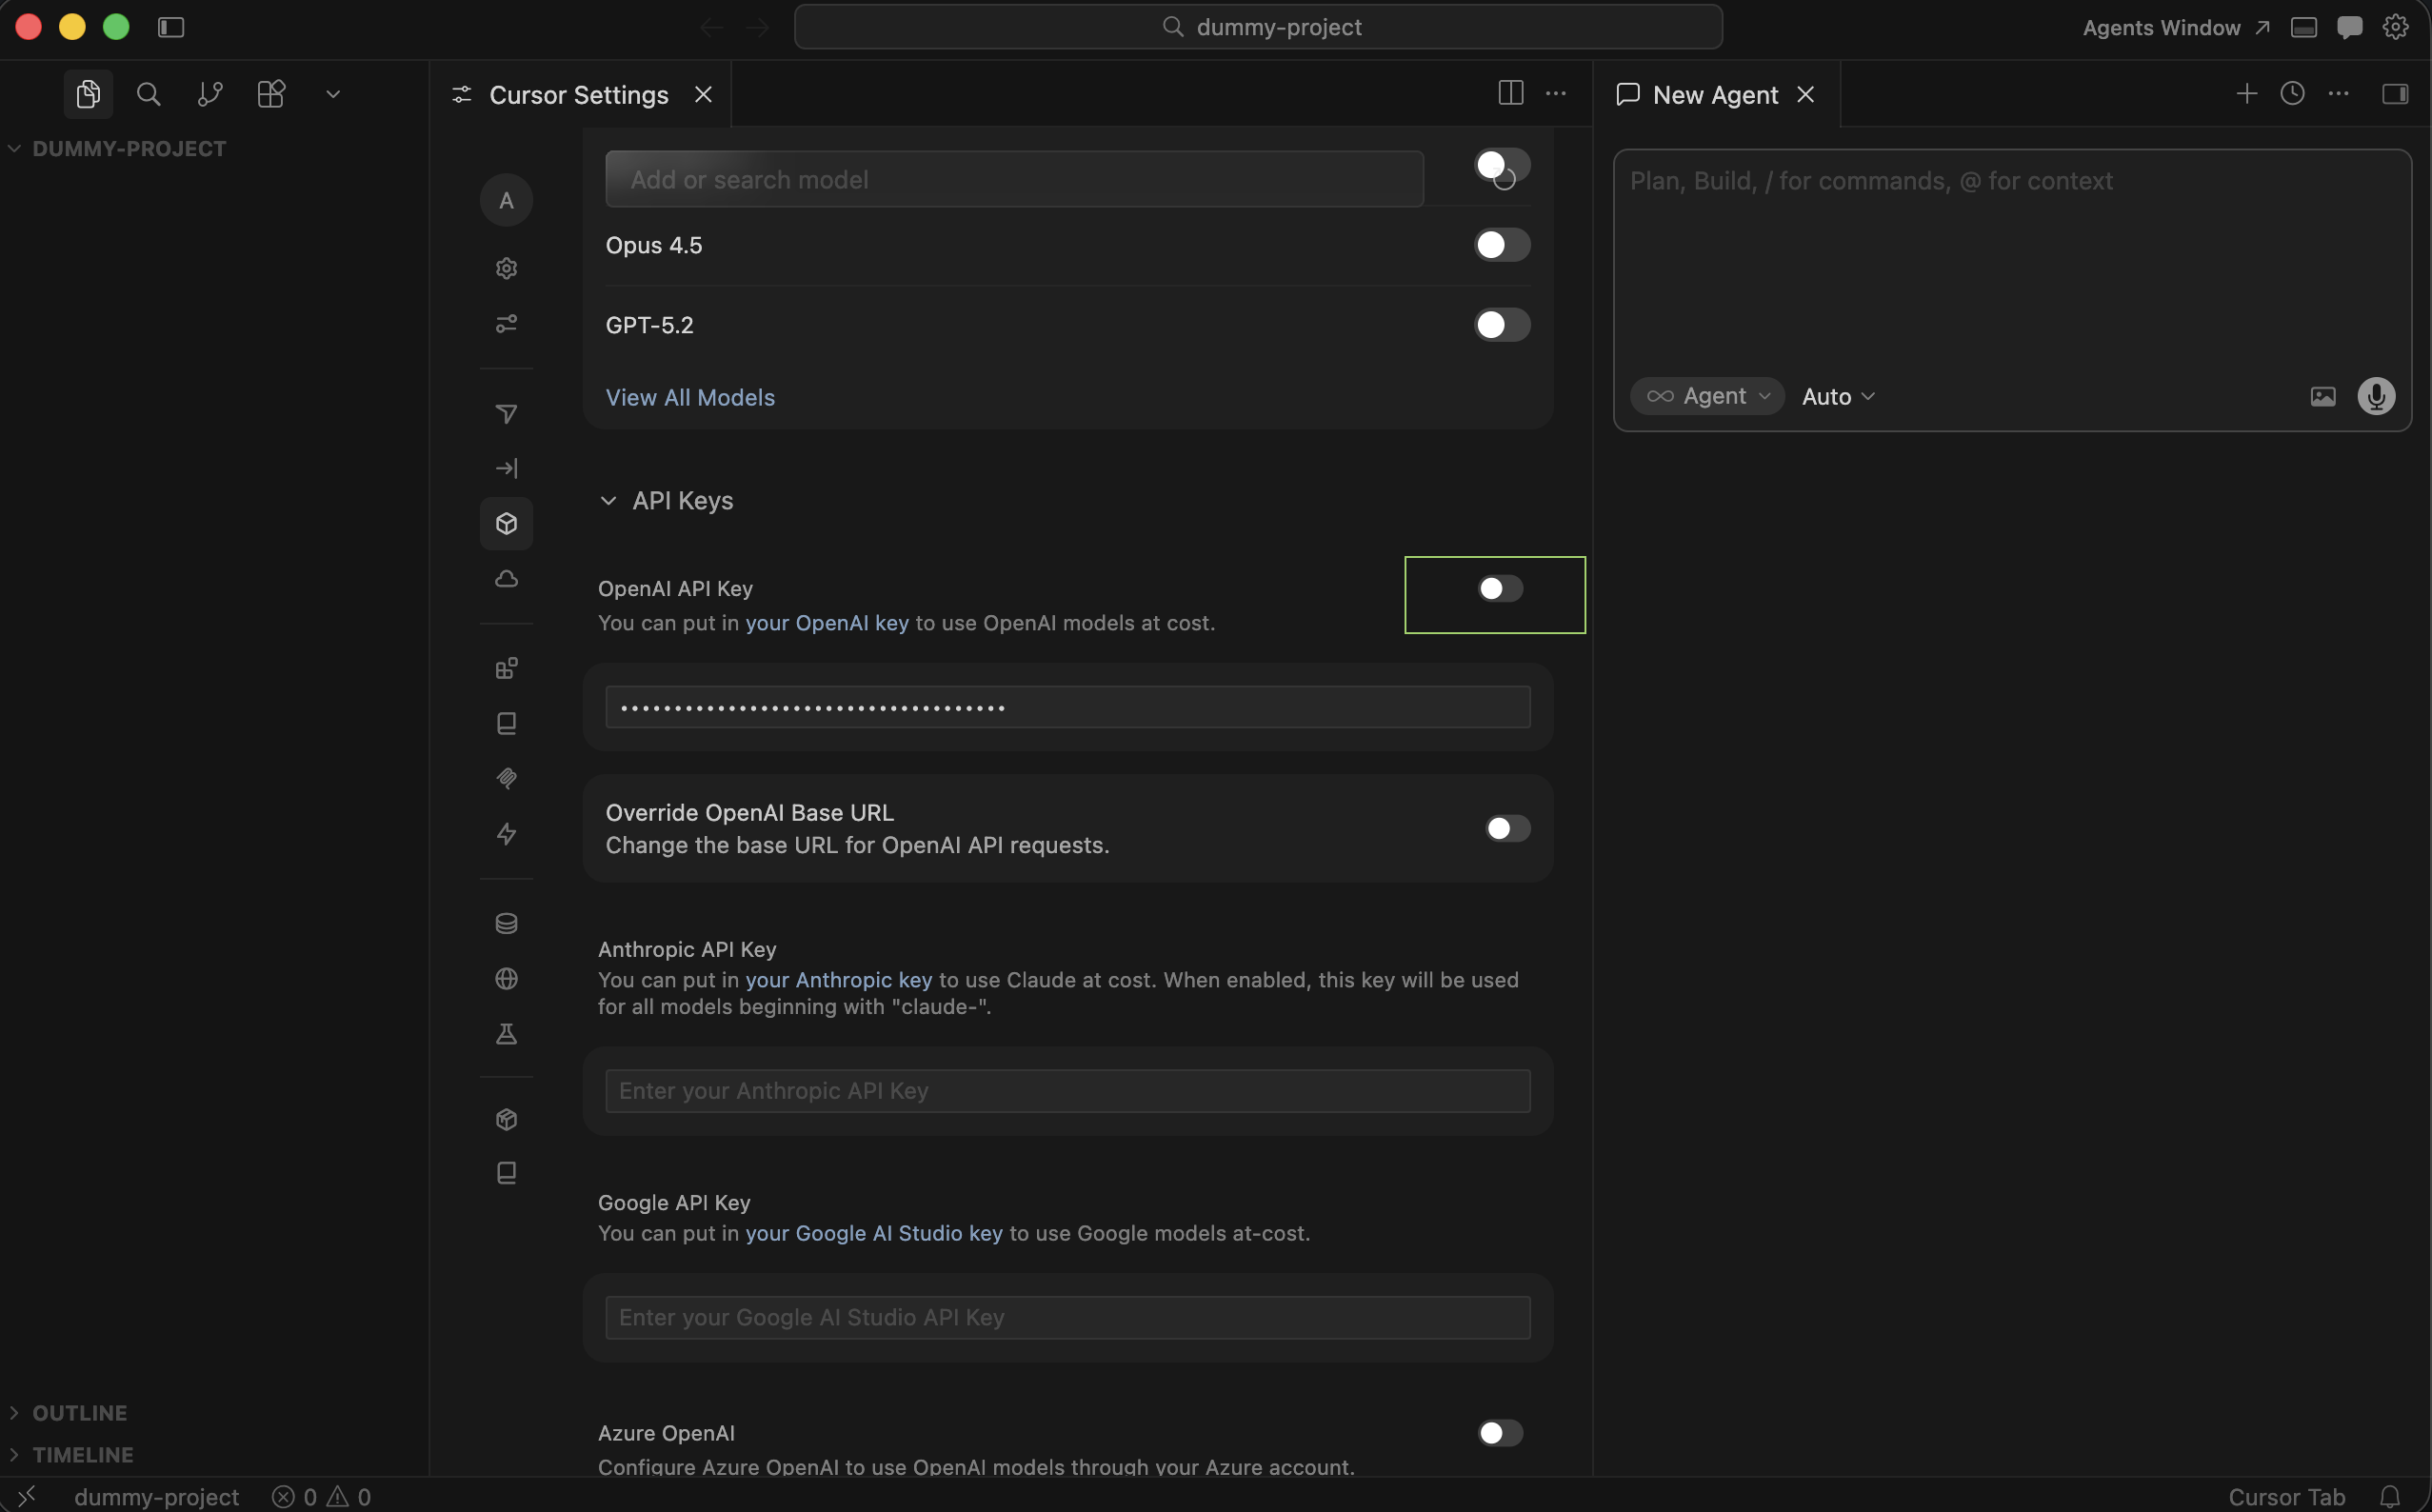Viewport: 2432px width, 1512px height.
Task: Click the Google AI Studio API Key field
Action: [x=1068, y=1318]
